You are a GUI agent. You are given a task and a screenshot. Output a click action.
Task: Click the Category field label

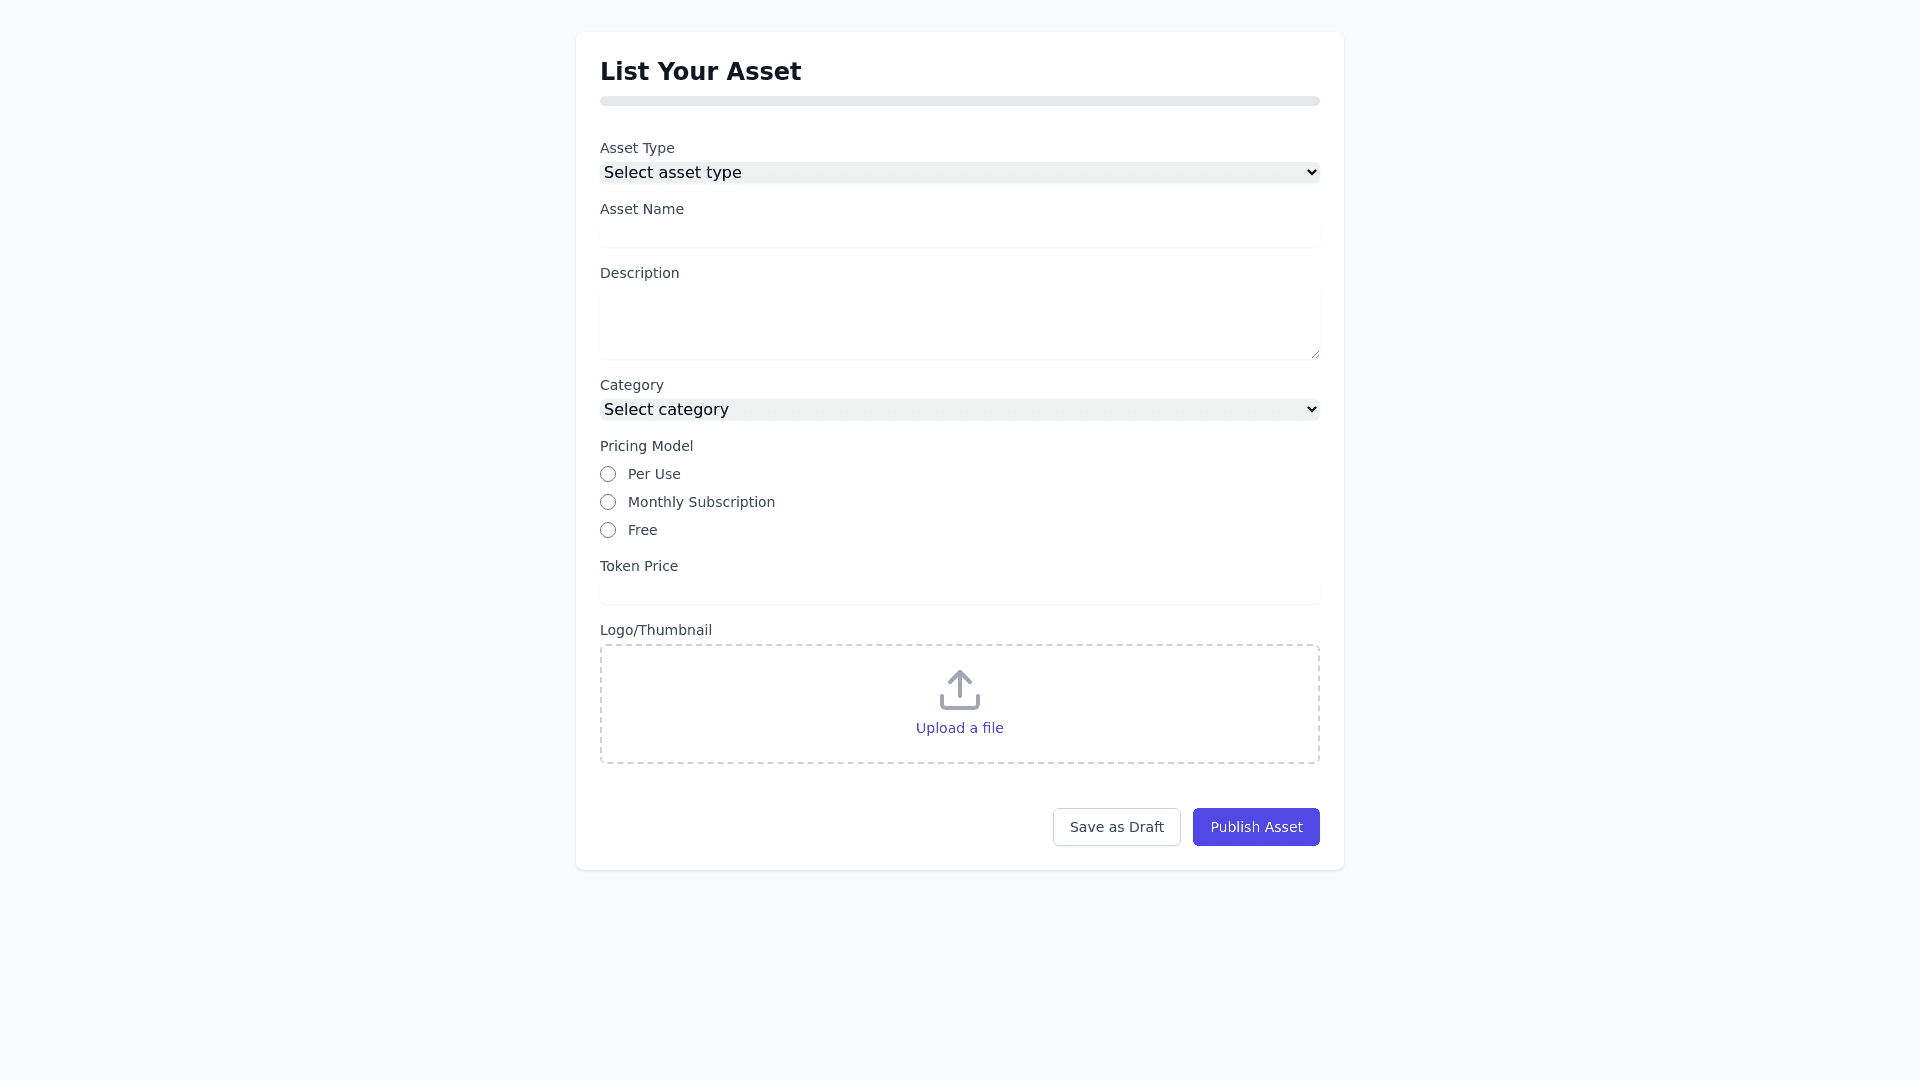coord(632,385)
